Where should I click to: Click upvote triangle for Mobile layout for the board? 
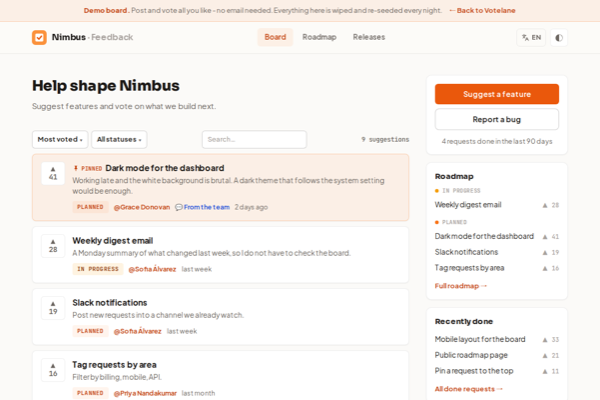pos(545,340)
